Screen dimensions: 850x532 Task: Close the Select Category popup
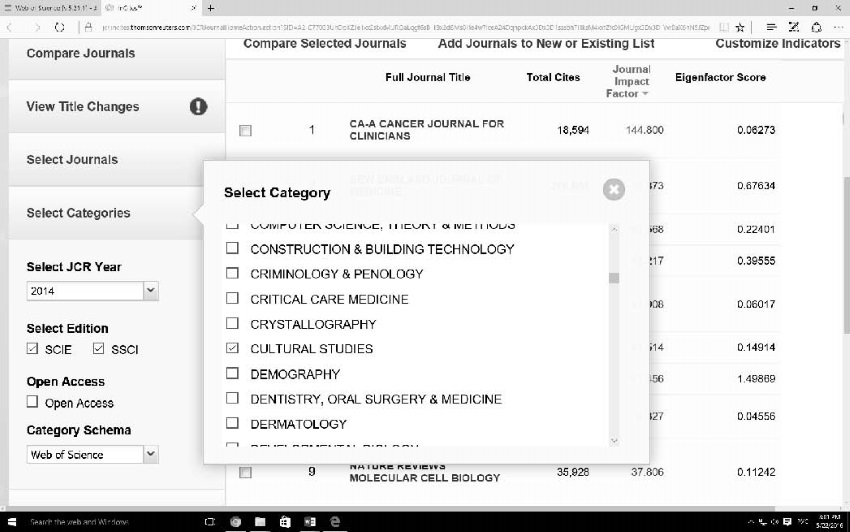[x=614, y=189]
